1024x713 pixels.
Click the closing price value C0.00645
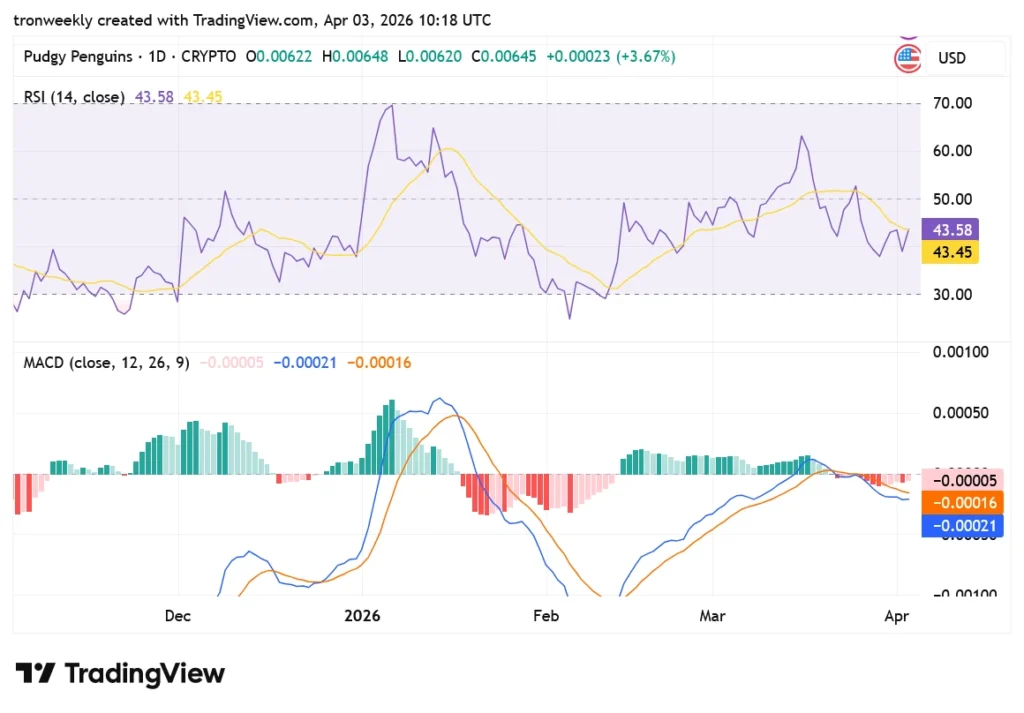click(501, 57)
